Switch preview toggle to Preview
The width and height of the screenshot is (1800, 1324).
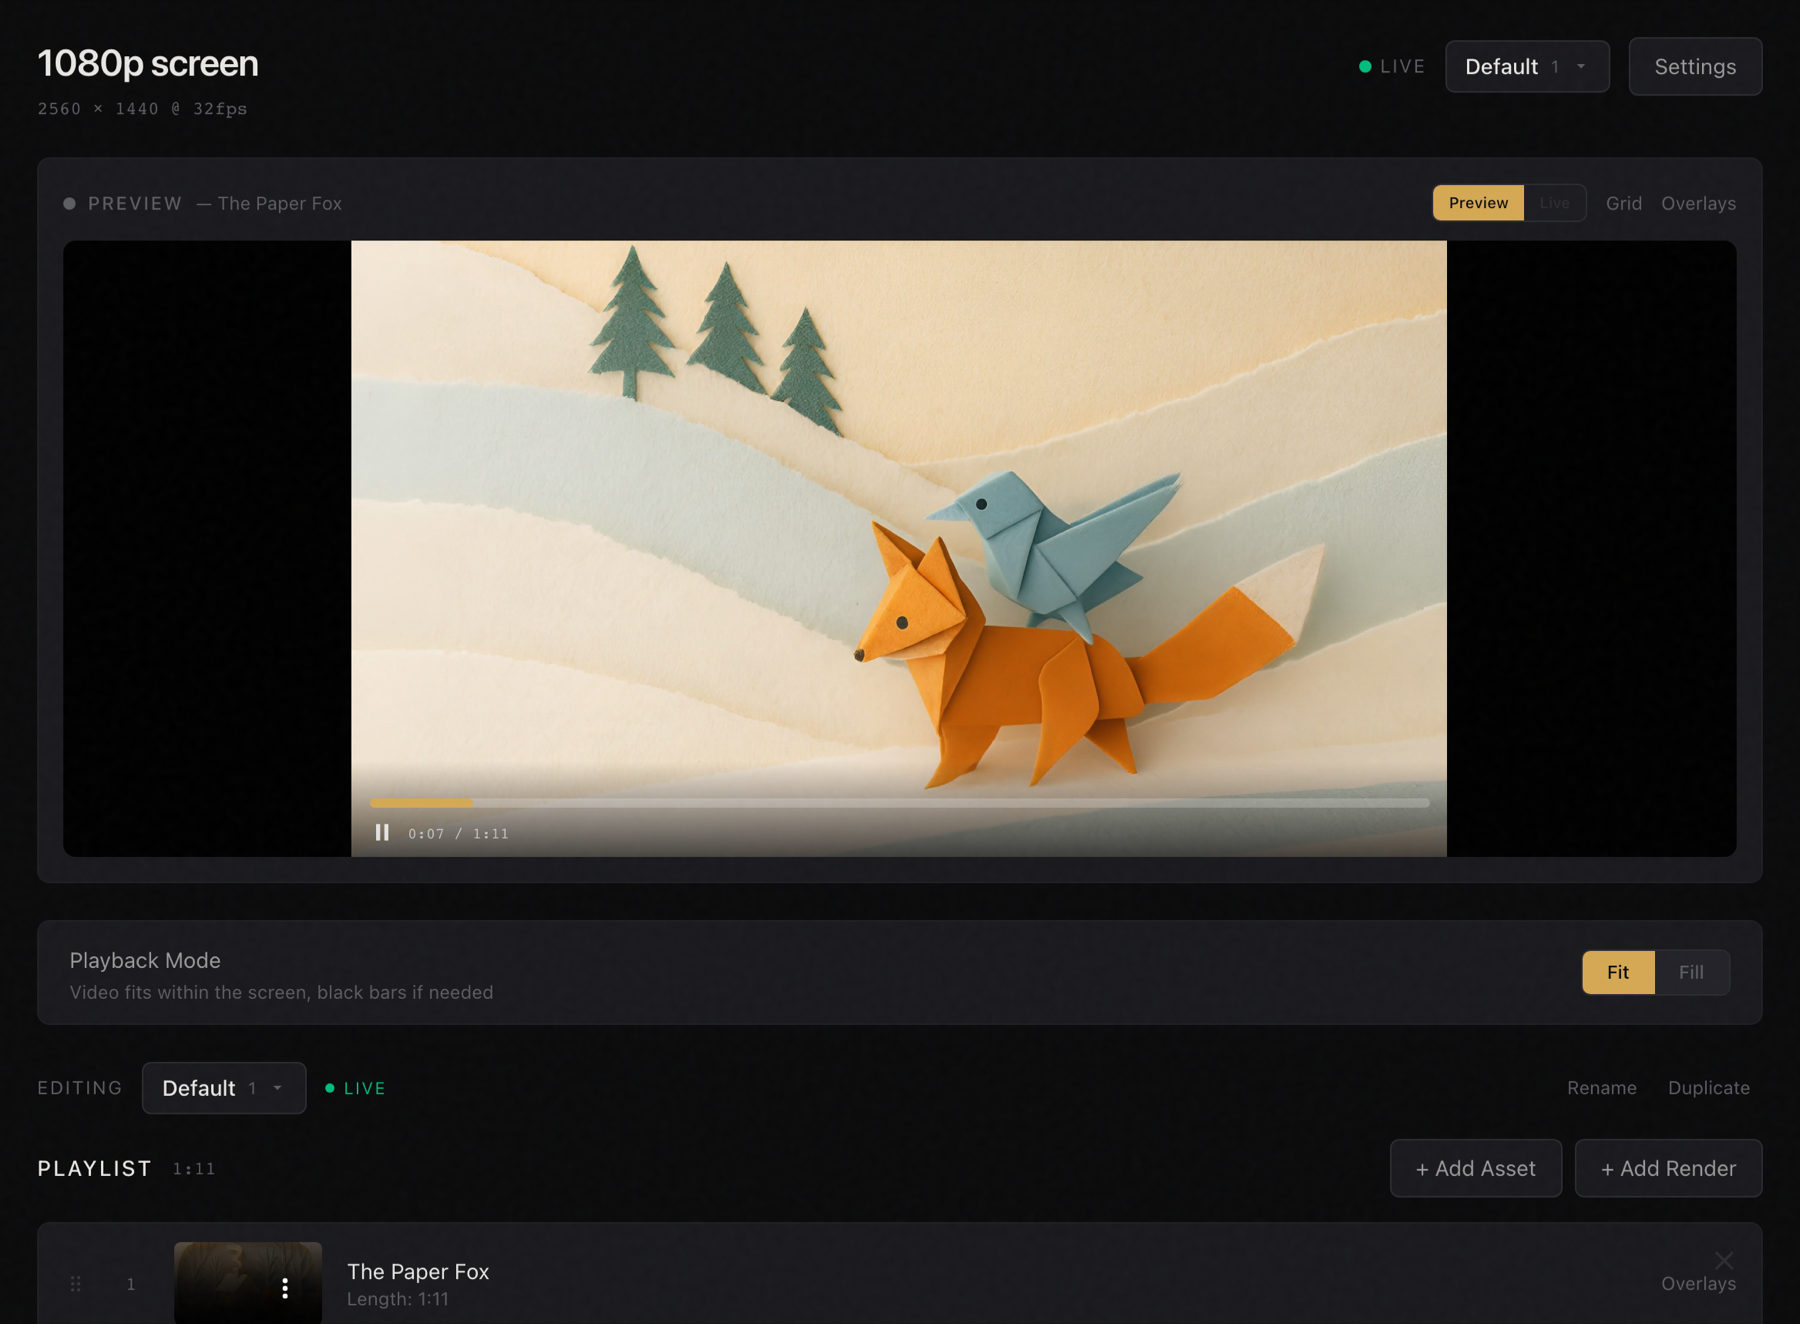(x=1478, y=203)
